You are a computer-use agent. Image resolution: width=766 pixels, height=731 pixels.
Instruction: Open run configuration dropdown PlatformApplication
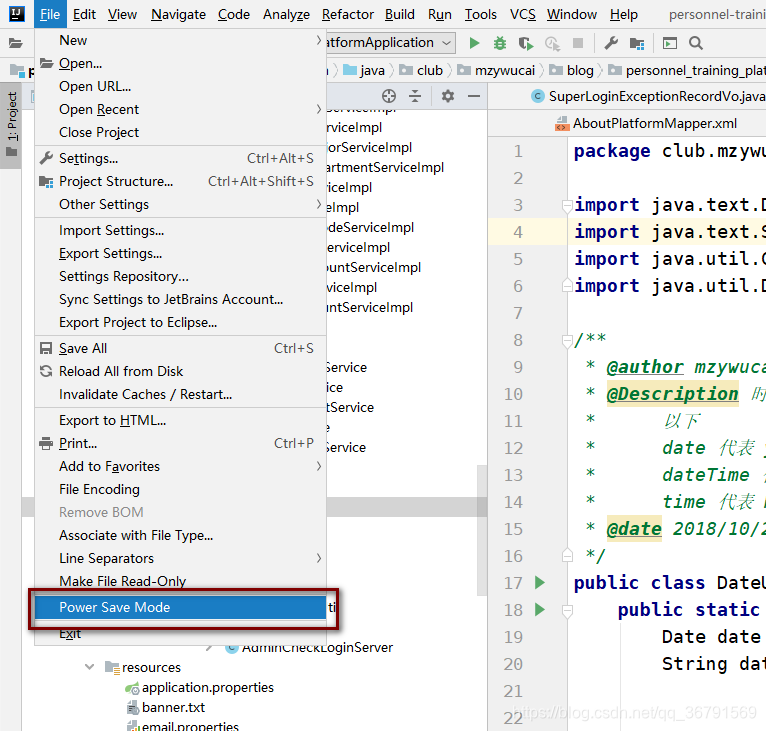tap(389, 43)
